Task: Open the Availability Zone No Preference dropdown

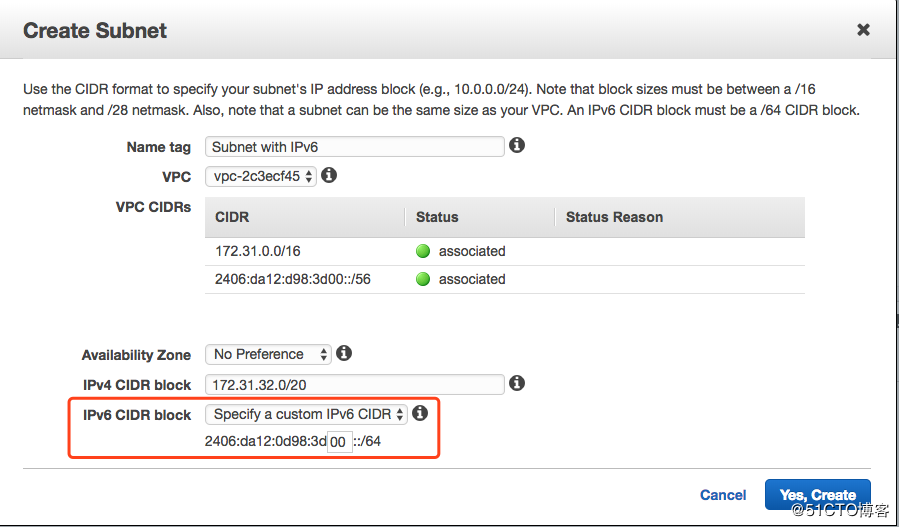Action: point(268,354)
